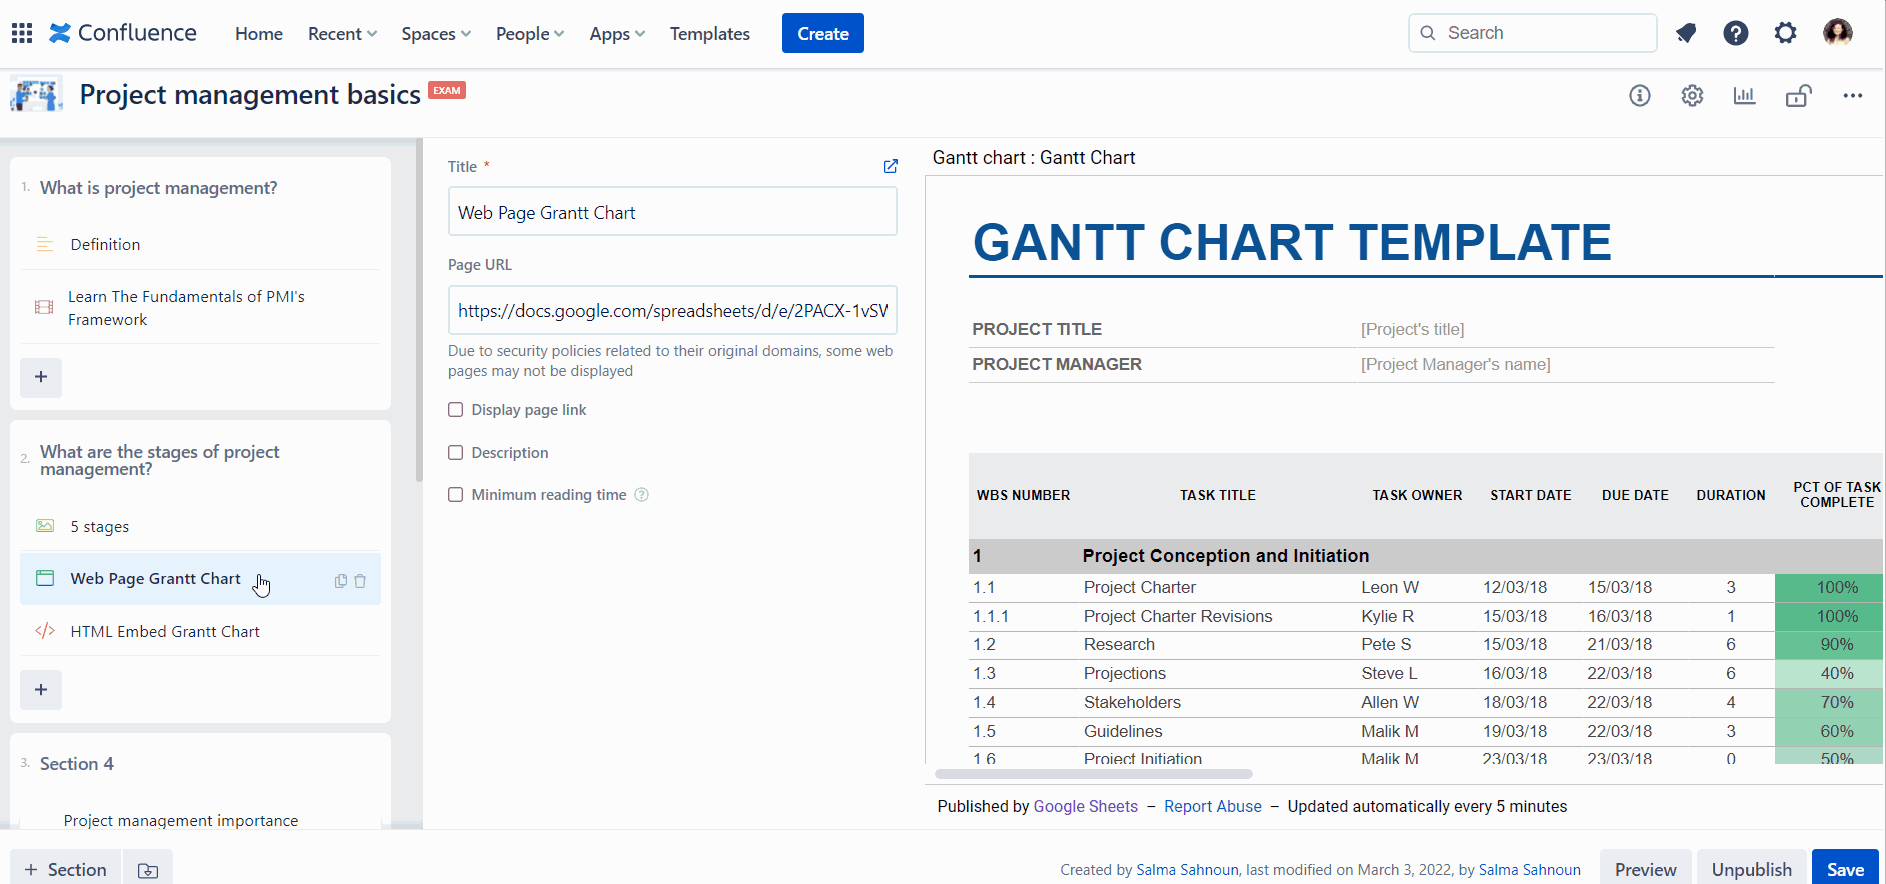The height and width of the screenshot is (884, 1886).
Task: Go to Templates in navigation
Action: [x=709, y=34]
